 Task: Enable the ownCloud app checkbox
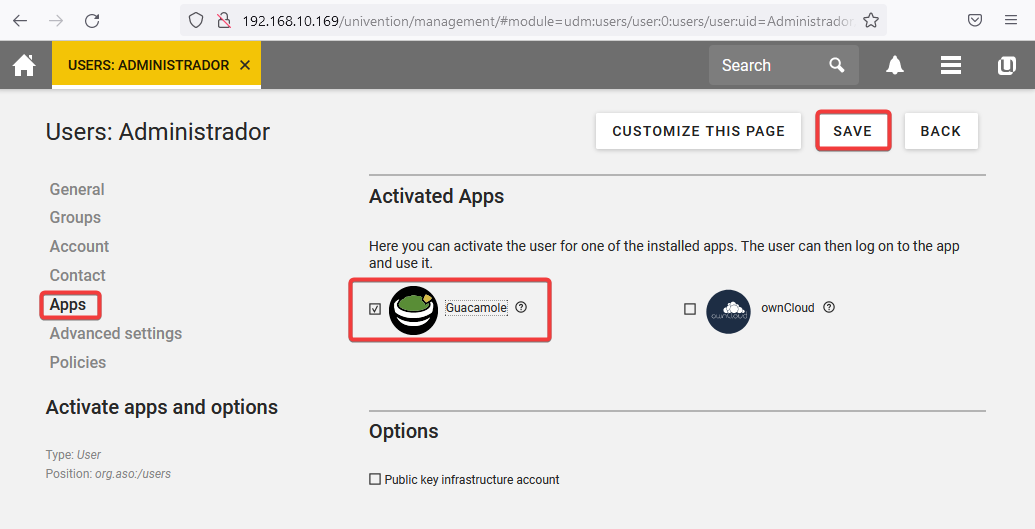click(x=690, y=309)
